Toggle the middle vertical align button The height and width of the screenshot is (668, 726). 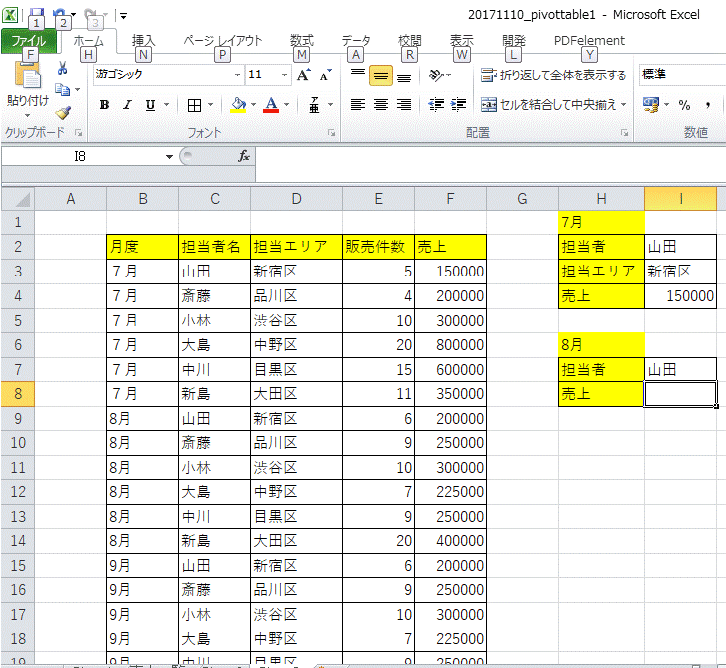click(380, 76)
